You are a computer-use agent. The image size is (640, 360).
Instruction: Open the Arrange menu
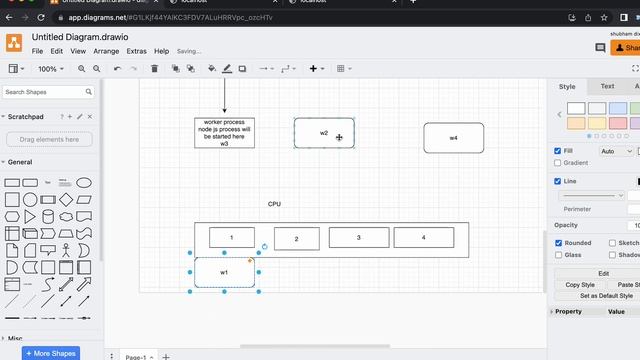(106, 51)
